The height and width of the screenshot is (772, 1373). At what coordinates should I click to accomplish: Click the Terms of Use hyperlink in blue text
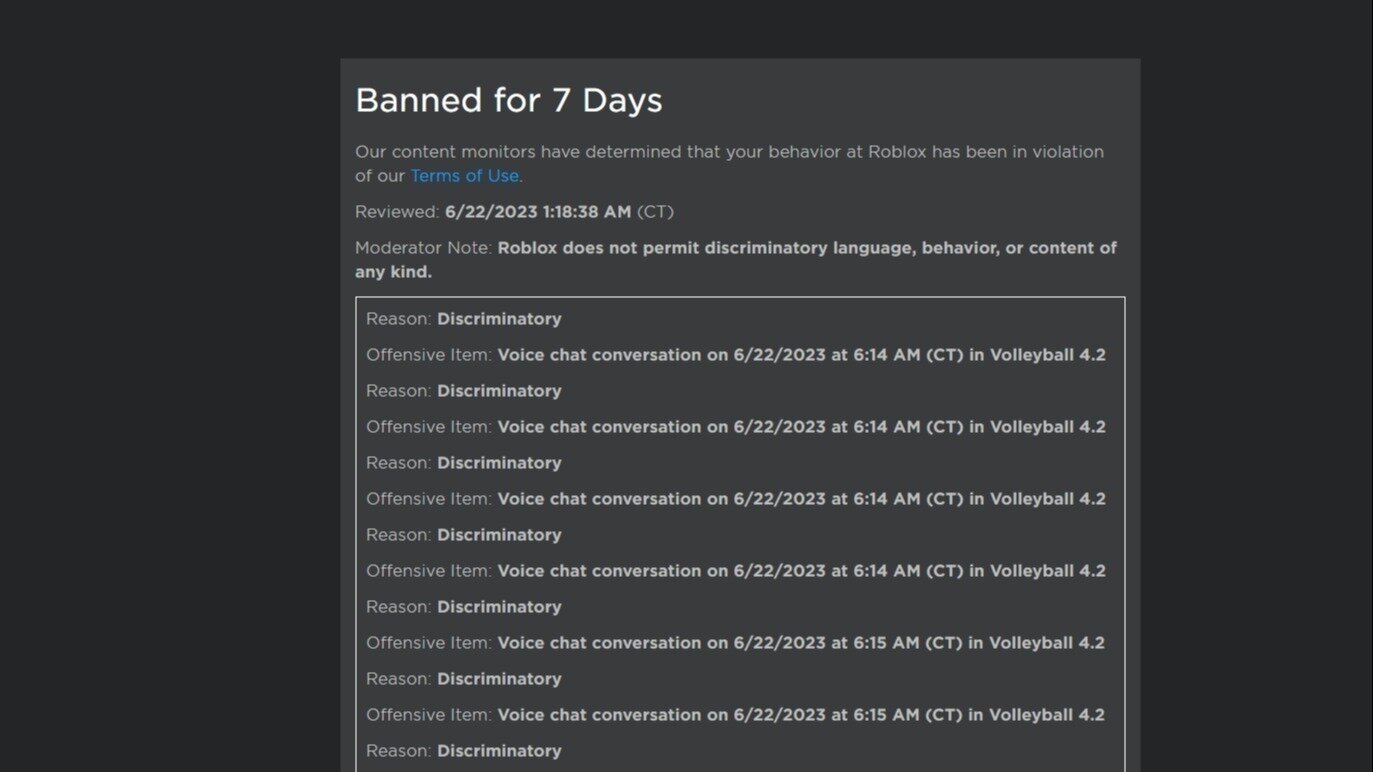[464, 175]
